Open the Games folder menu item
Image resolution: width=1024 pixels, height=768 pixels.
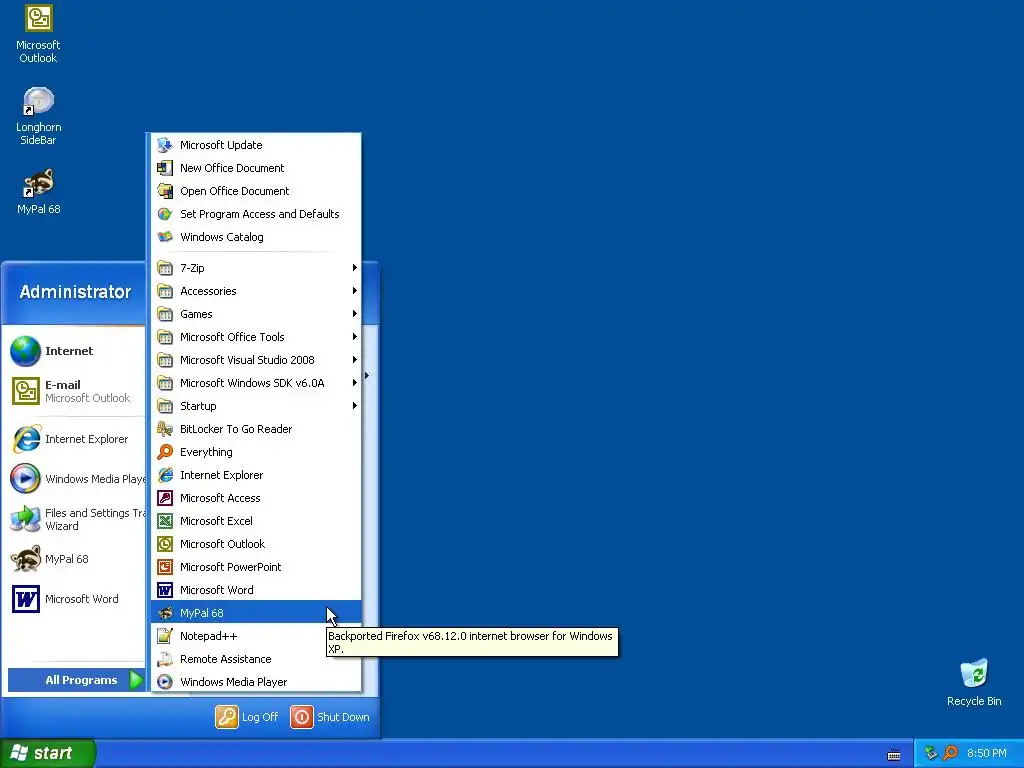(256, 313)
